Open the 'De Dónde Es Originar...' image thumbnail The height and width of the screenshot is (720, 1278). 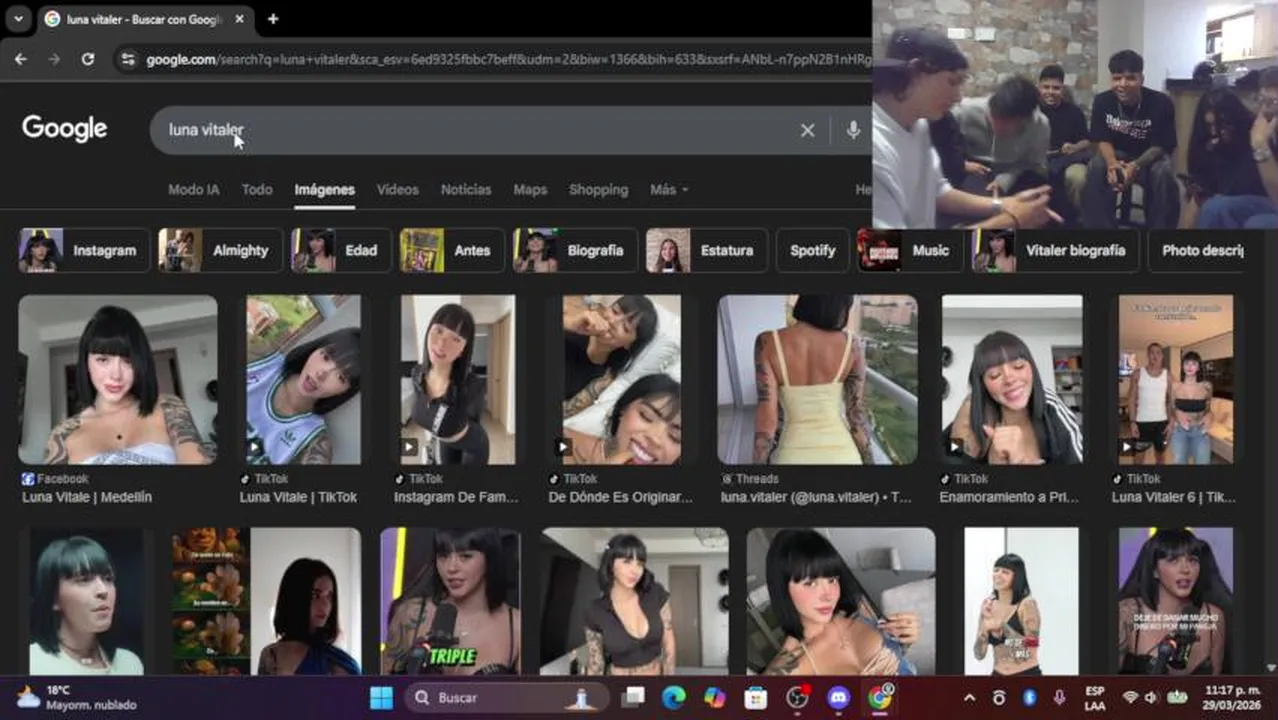pyautogui.click(x=622, y=380)
